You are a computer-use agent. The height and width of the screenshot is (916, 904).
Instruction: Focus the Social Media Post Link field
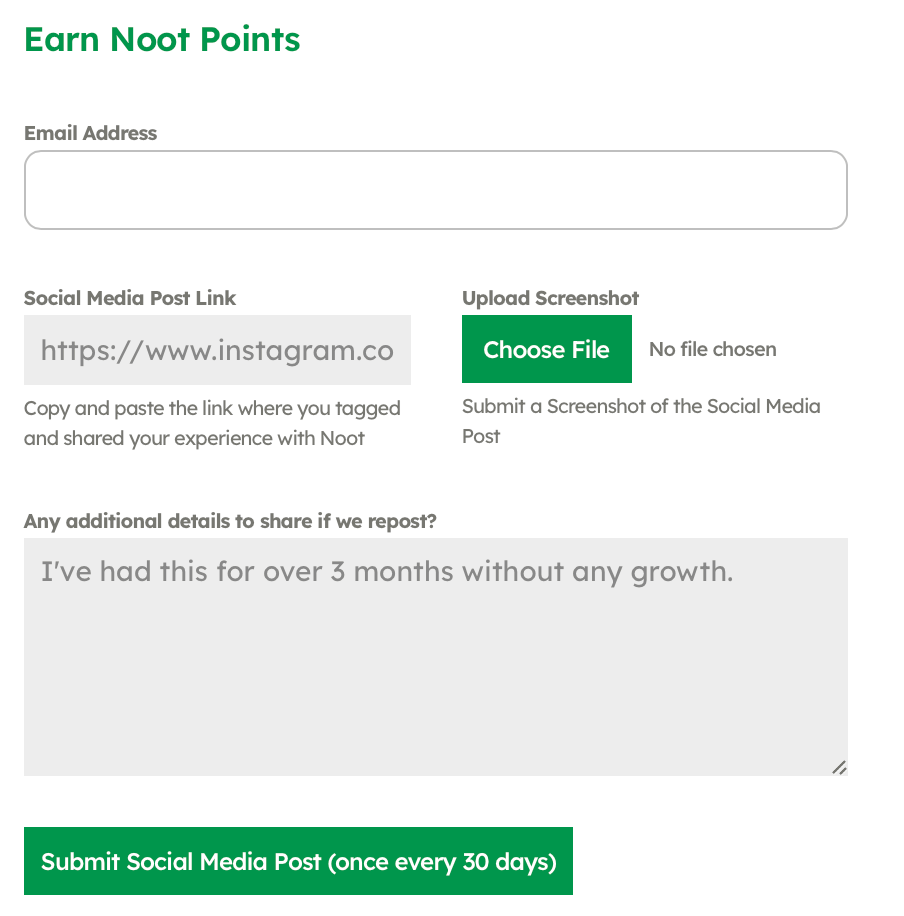click(x=217, y=350)
